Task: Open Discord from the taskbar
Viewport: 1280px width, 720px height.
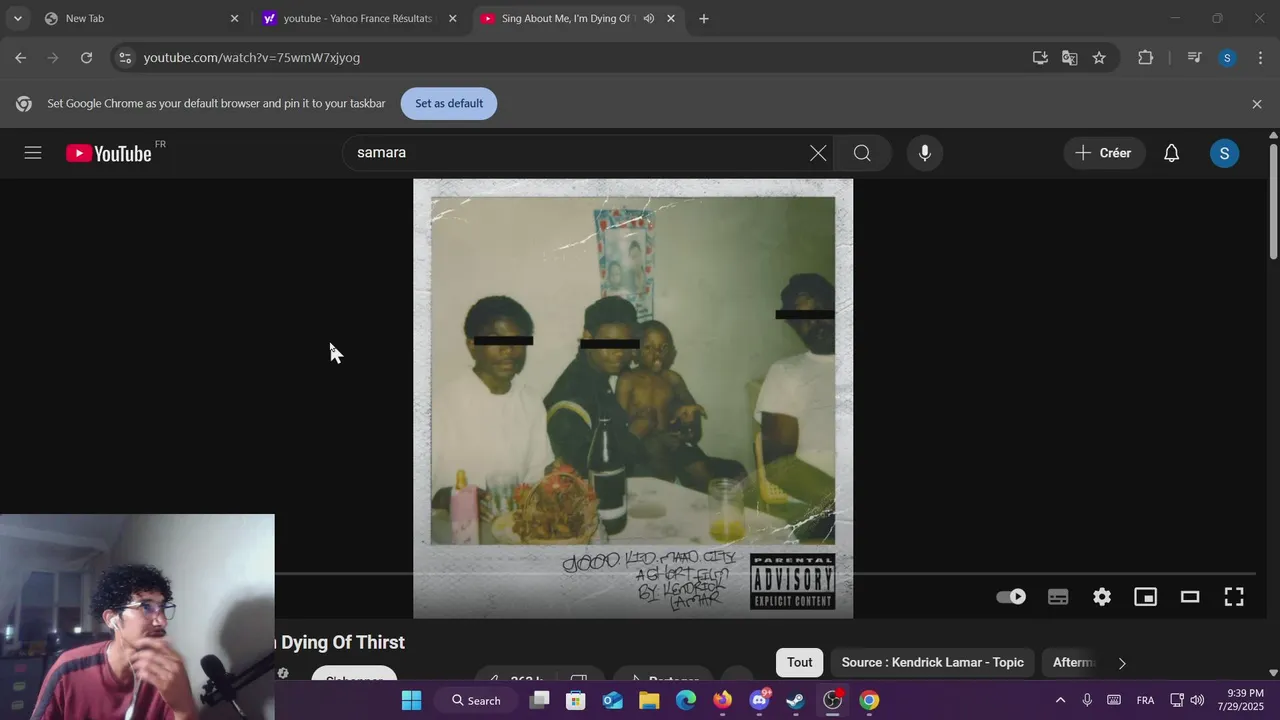Action: 759,700
